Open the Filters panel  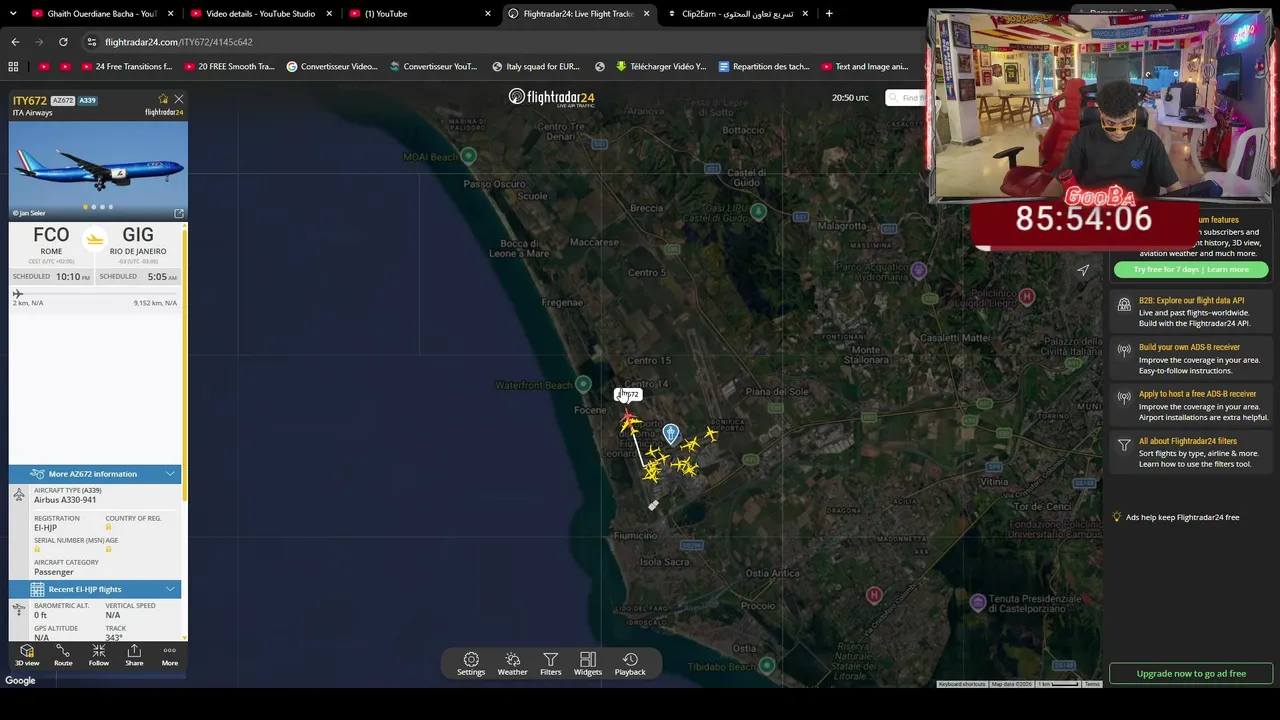click(x=551, y=664)
